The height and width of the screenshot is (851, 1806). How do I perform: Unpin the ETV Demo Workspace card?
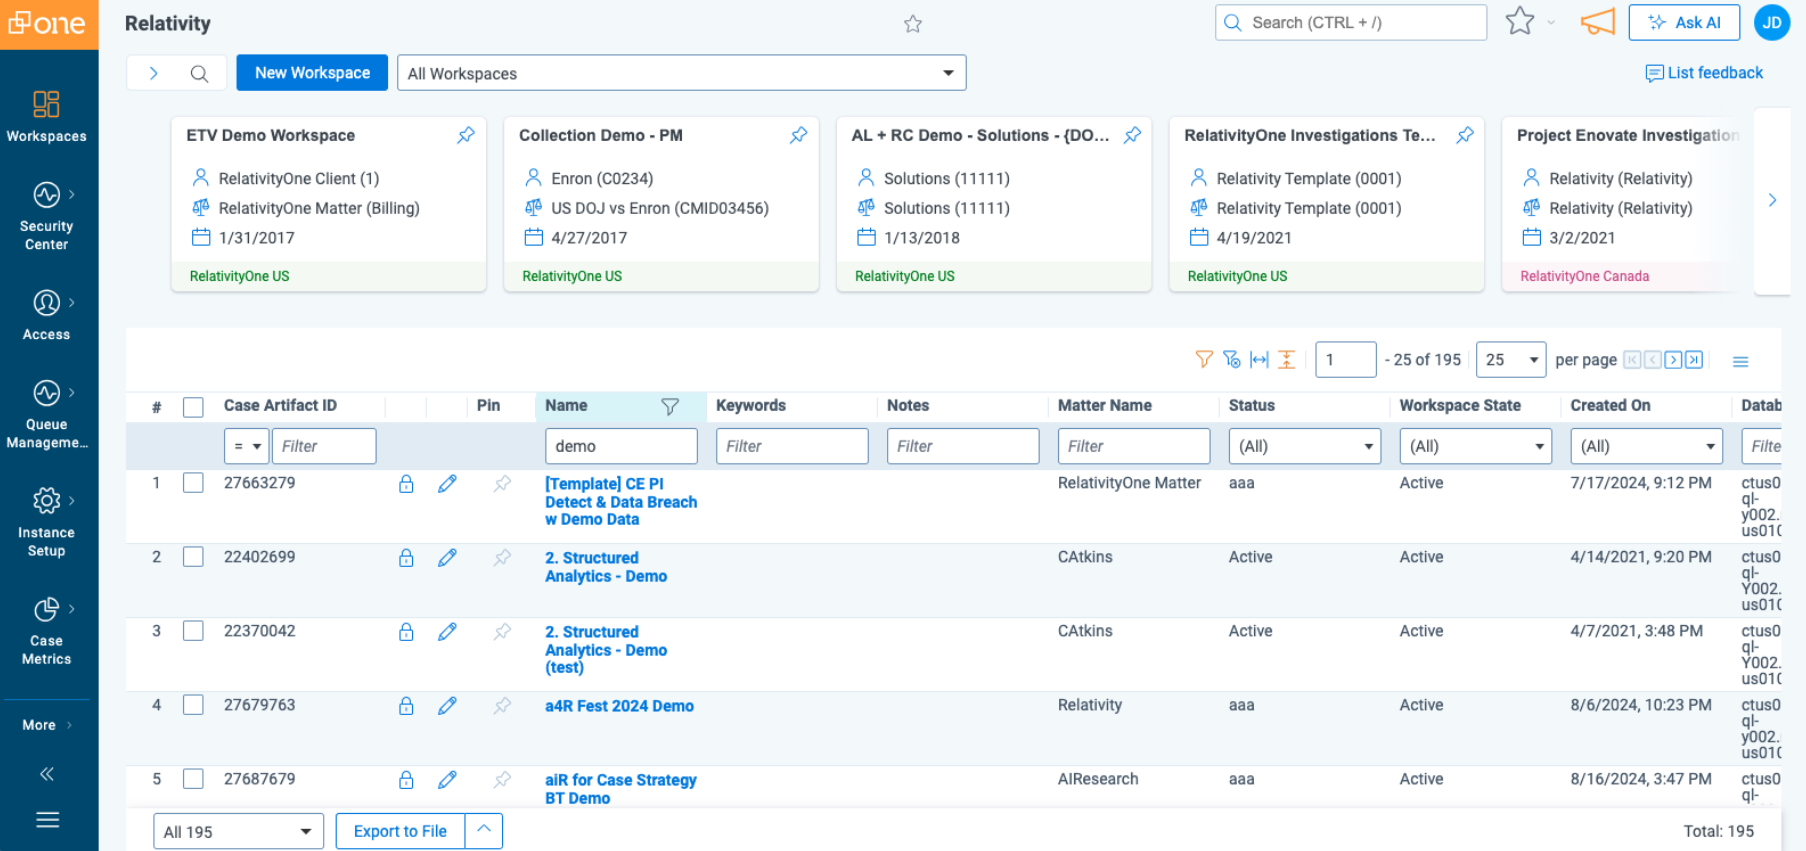click(466, 135)
